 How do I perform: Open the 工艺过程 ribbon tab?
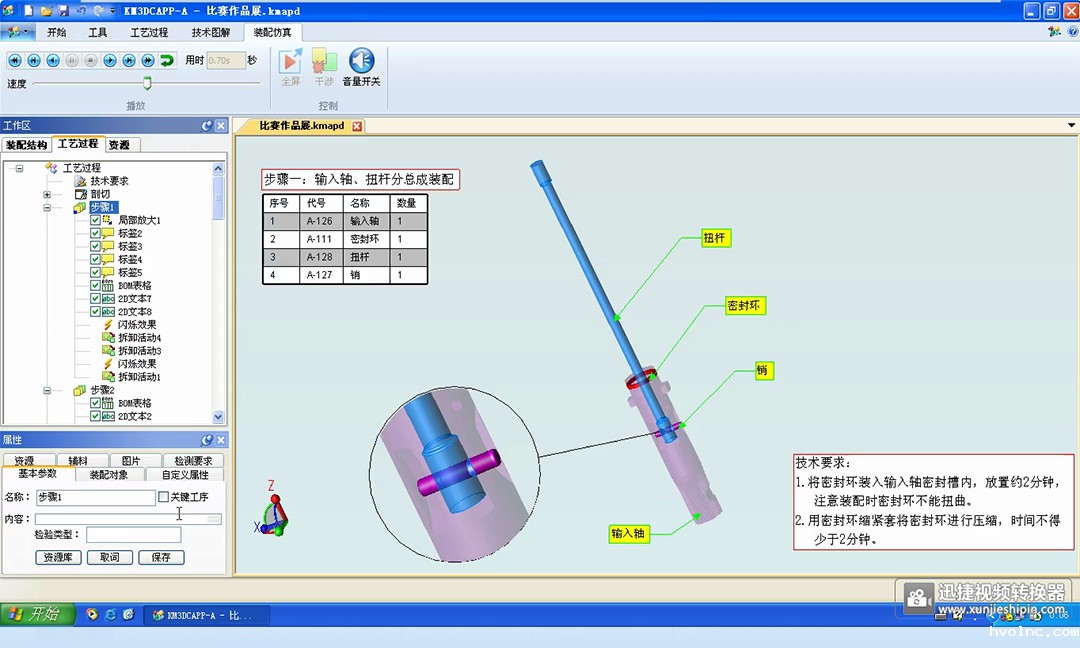[149, 32]
